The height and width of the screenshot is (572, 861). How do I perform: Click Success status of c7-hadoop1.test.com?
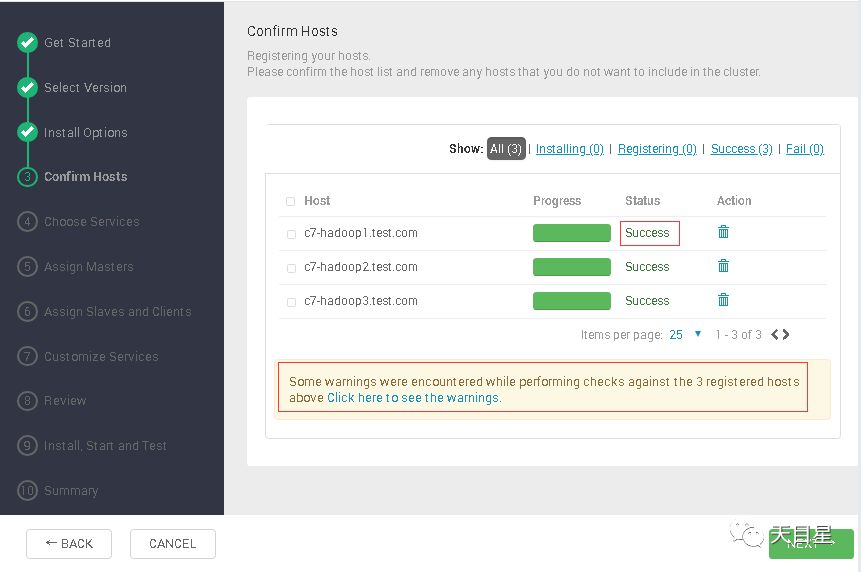[647, 233]
